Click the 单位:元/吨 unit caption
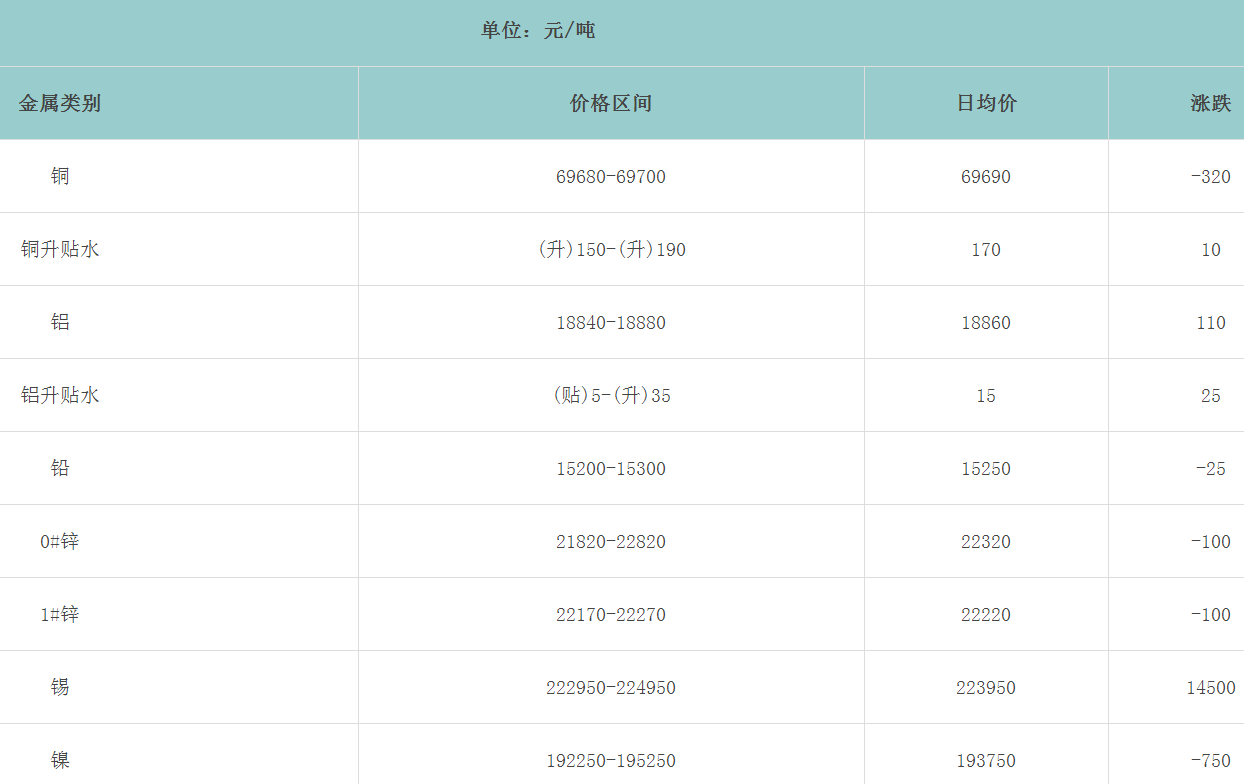The width and height of the screenshot is (1244, 784). point(538,31)
